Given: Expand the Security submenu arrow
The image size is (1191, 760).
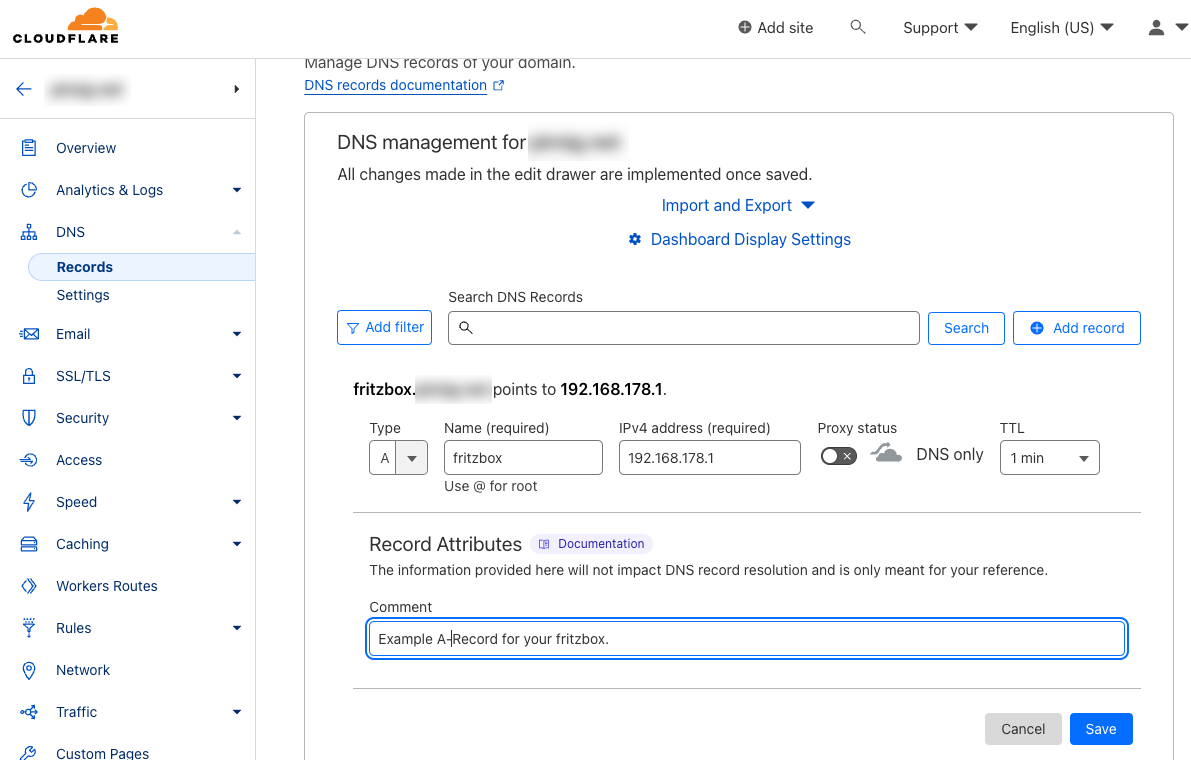Looking at the screenshot, I should tap(236, 418).
